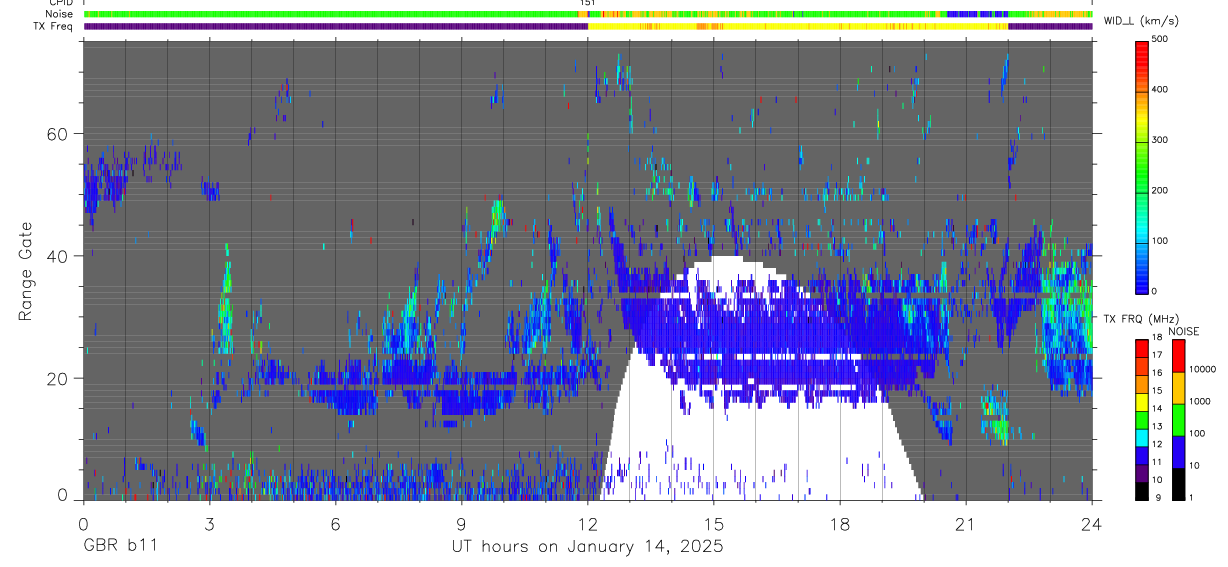The image size is (1228, 567).
Task: Click range gate tick label 60
Action: [x=57, y=133]
